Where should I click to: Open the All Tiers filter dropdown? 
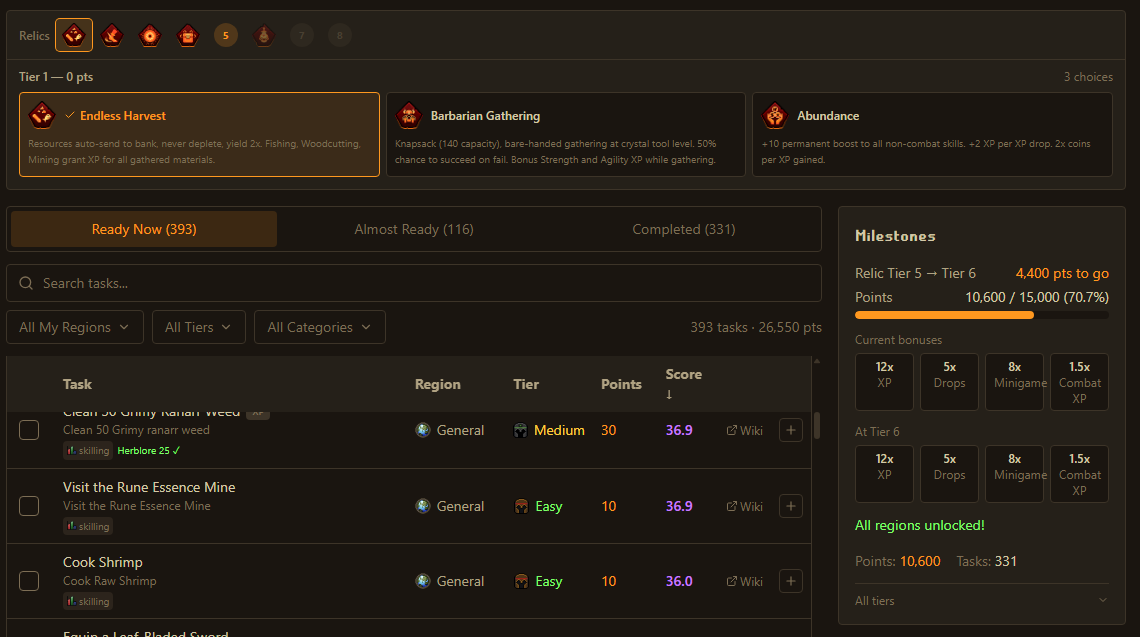[198, 326]
